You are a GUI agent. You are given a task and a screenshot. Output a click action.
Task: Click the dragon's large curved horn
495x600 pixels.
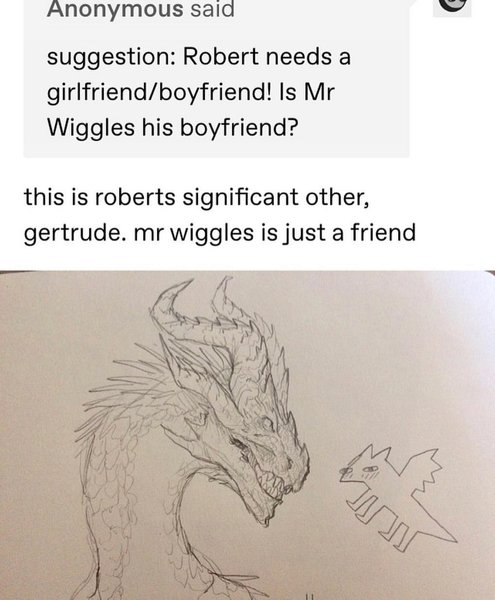170,314
